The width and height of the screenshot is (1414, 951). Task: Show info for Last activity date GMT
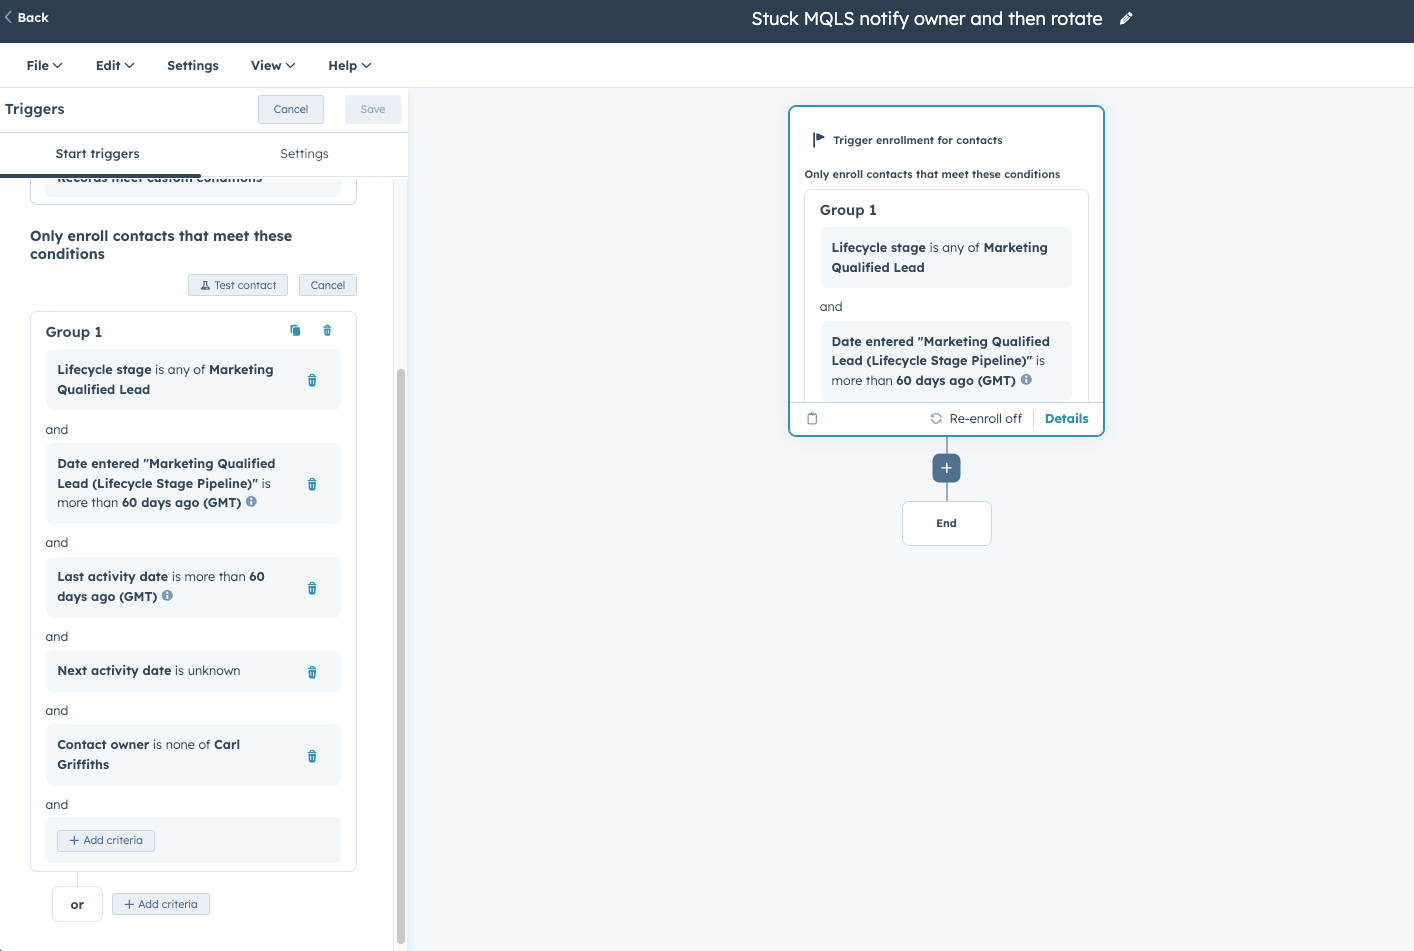(167, 596)
